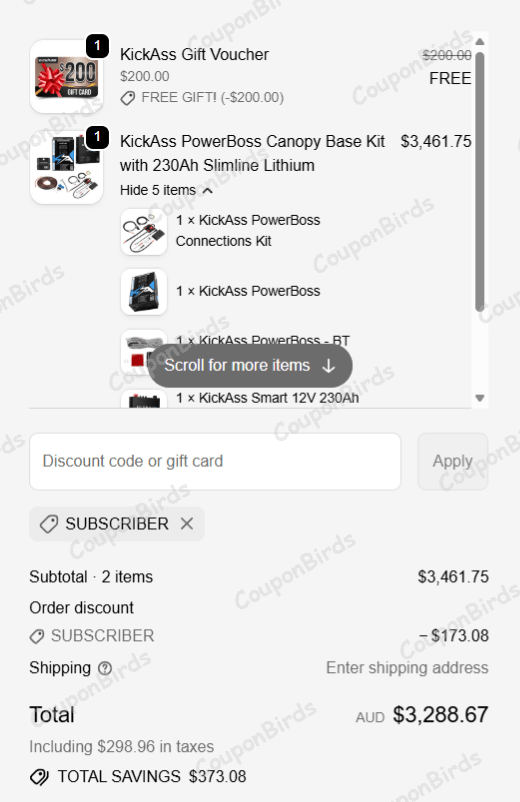Select the PowerBoss Connections Kit thumbnail

tap(144, 232)
